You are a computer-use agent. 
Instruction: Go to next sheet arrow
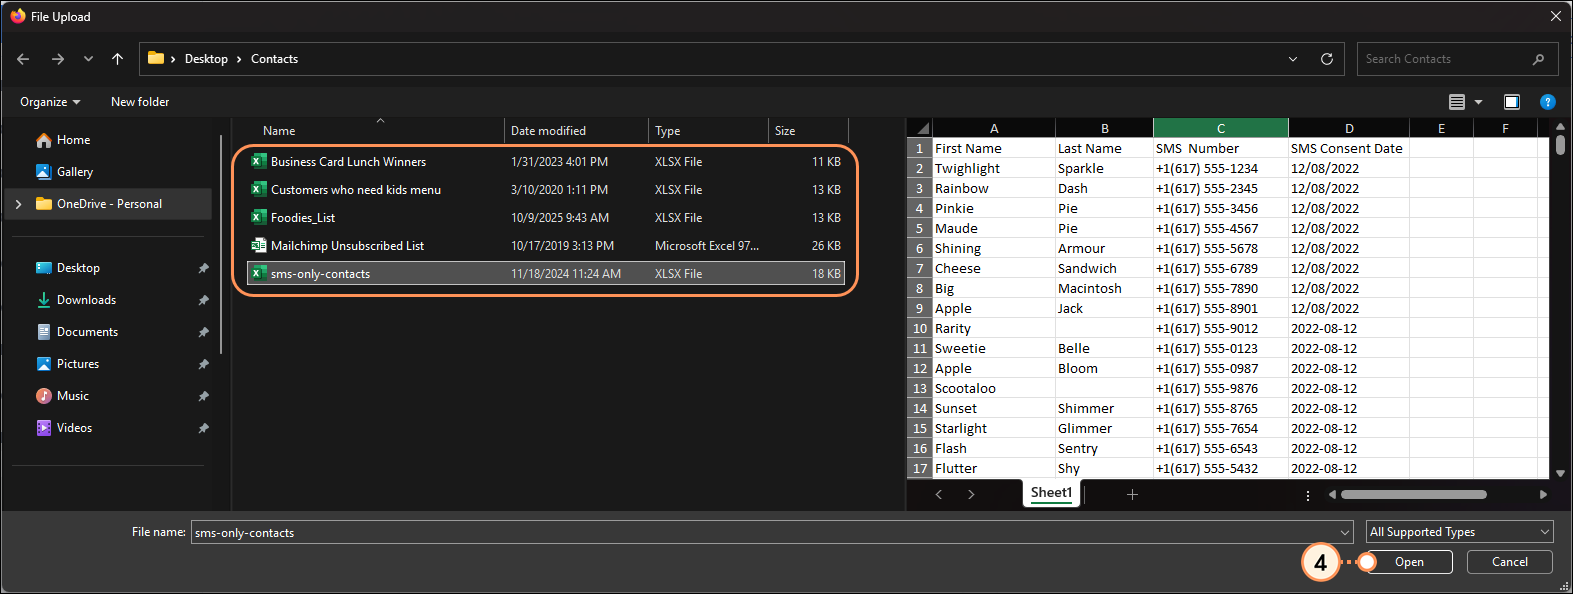[971, 494]
